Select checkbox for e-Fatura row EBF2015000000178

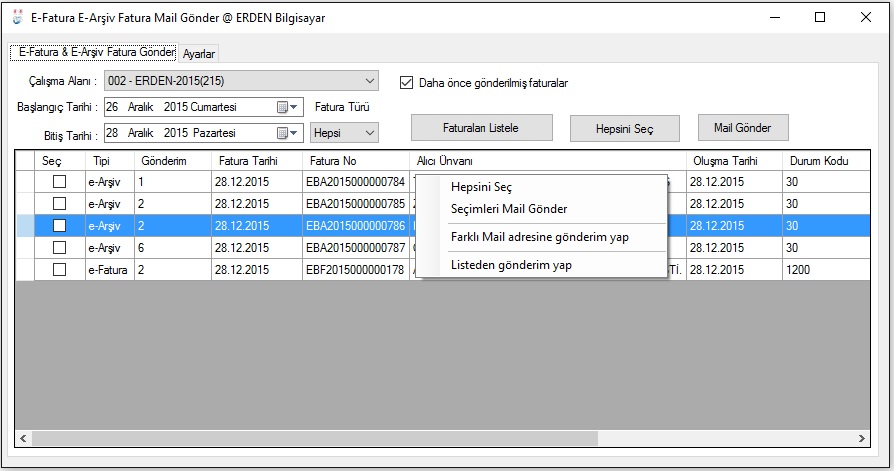click(x=60, y=270)
